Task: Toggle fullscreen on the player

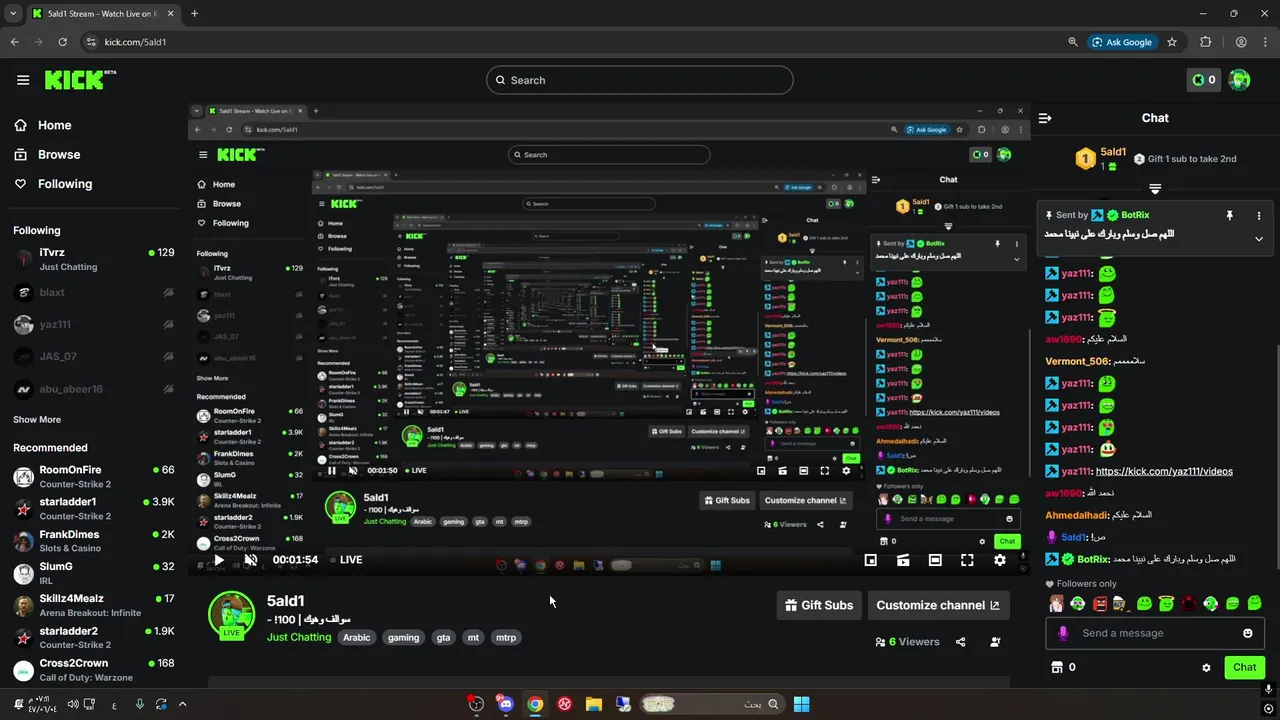Action: click(967, 560)
